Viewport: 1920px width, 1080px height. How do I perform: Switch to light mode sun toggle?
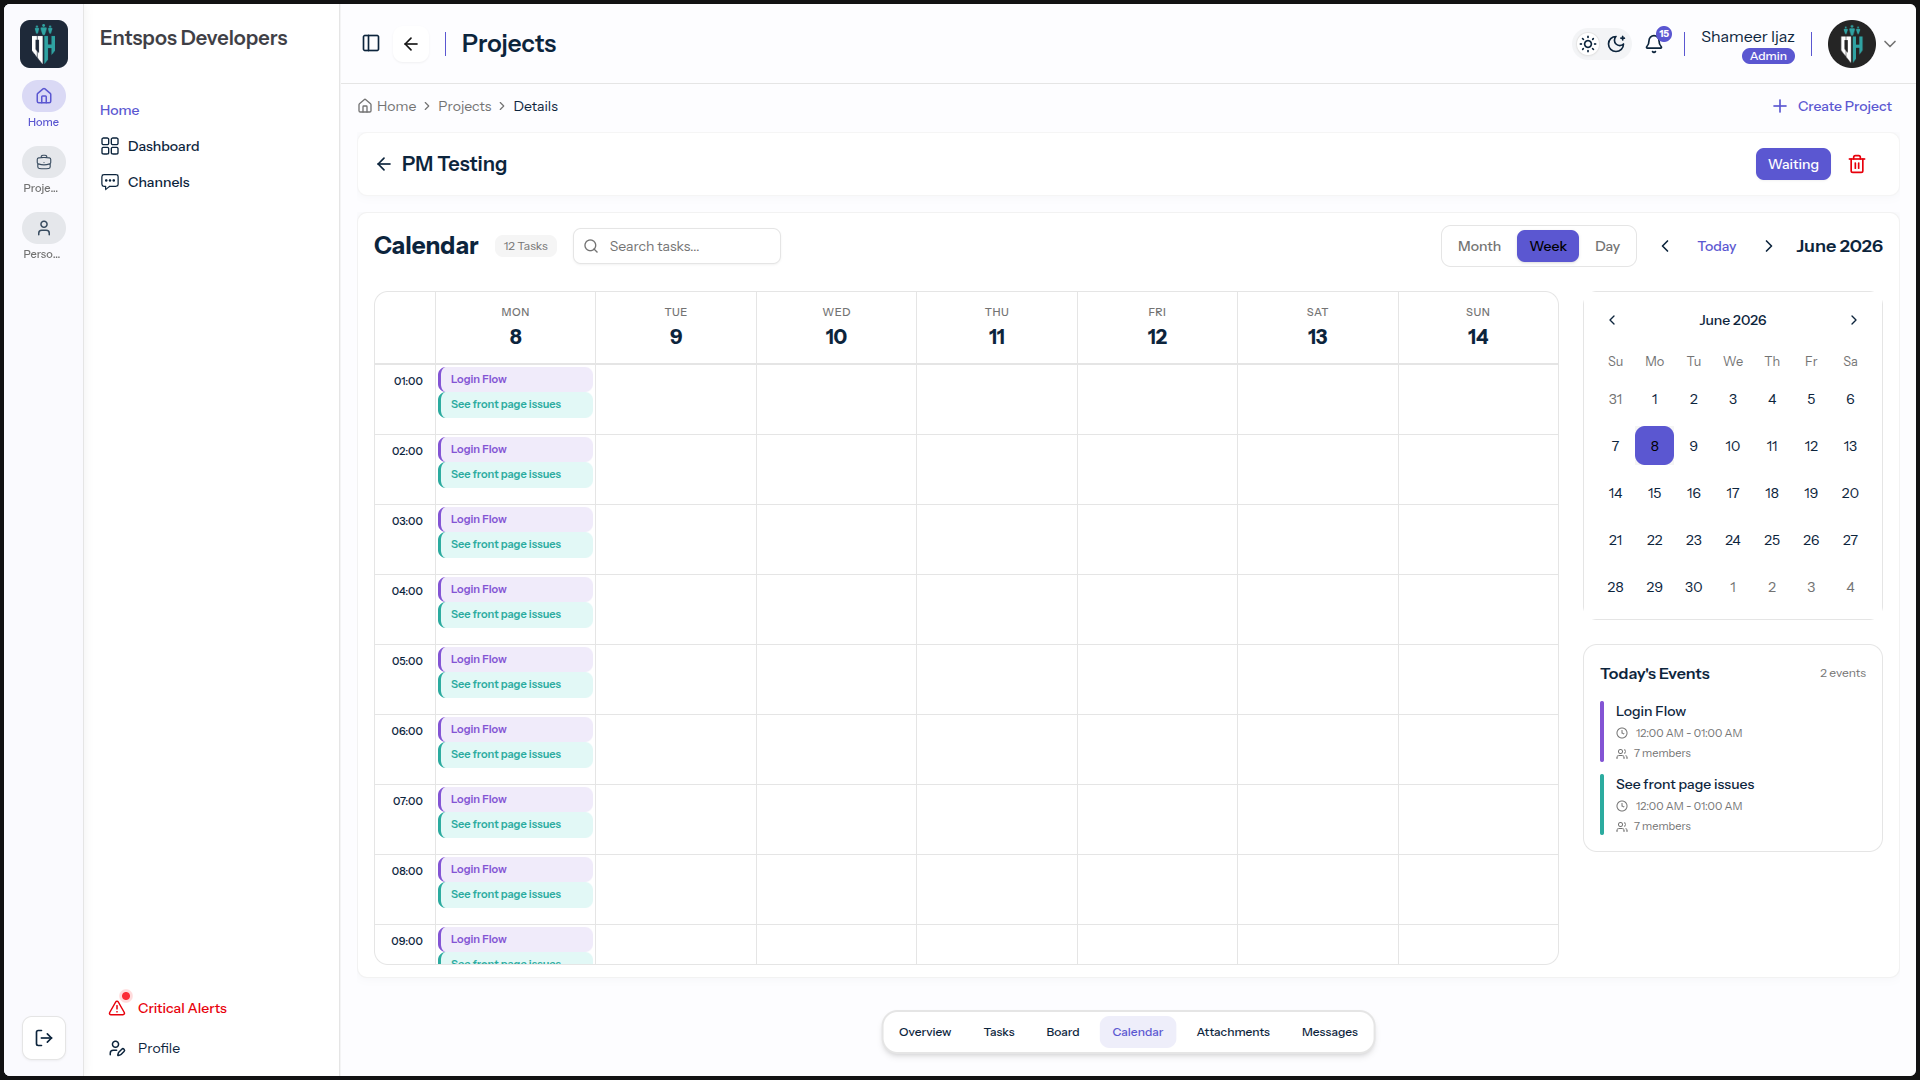click(1588, 44)
